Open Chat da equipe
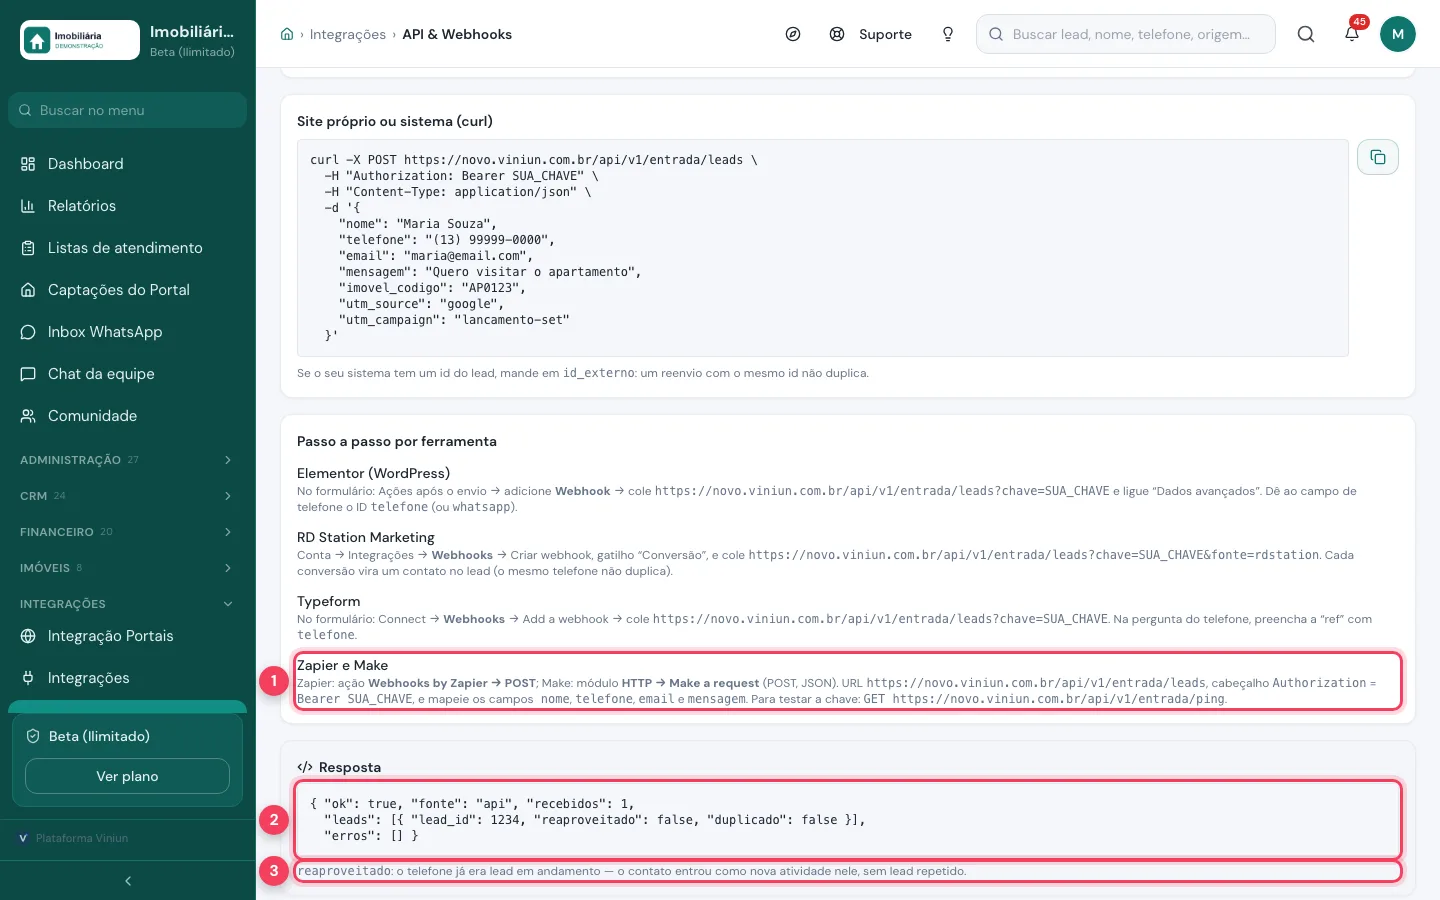Image resolution: width=1440 pixels, height=900 pixels. 128,374
